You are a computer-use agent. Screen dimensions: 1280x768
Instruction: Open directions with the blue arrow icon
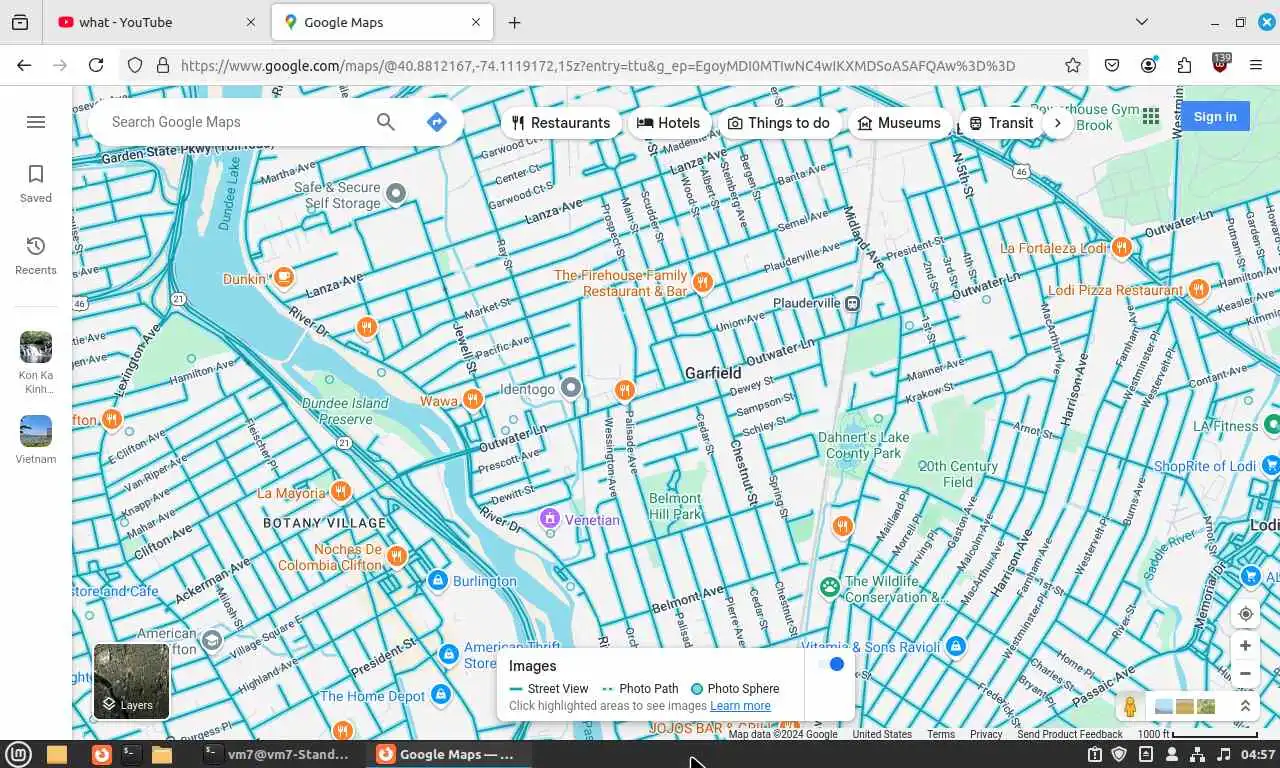pyautogui.click(x=436, y=122)
